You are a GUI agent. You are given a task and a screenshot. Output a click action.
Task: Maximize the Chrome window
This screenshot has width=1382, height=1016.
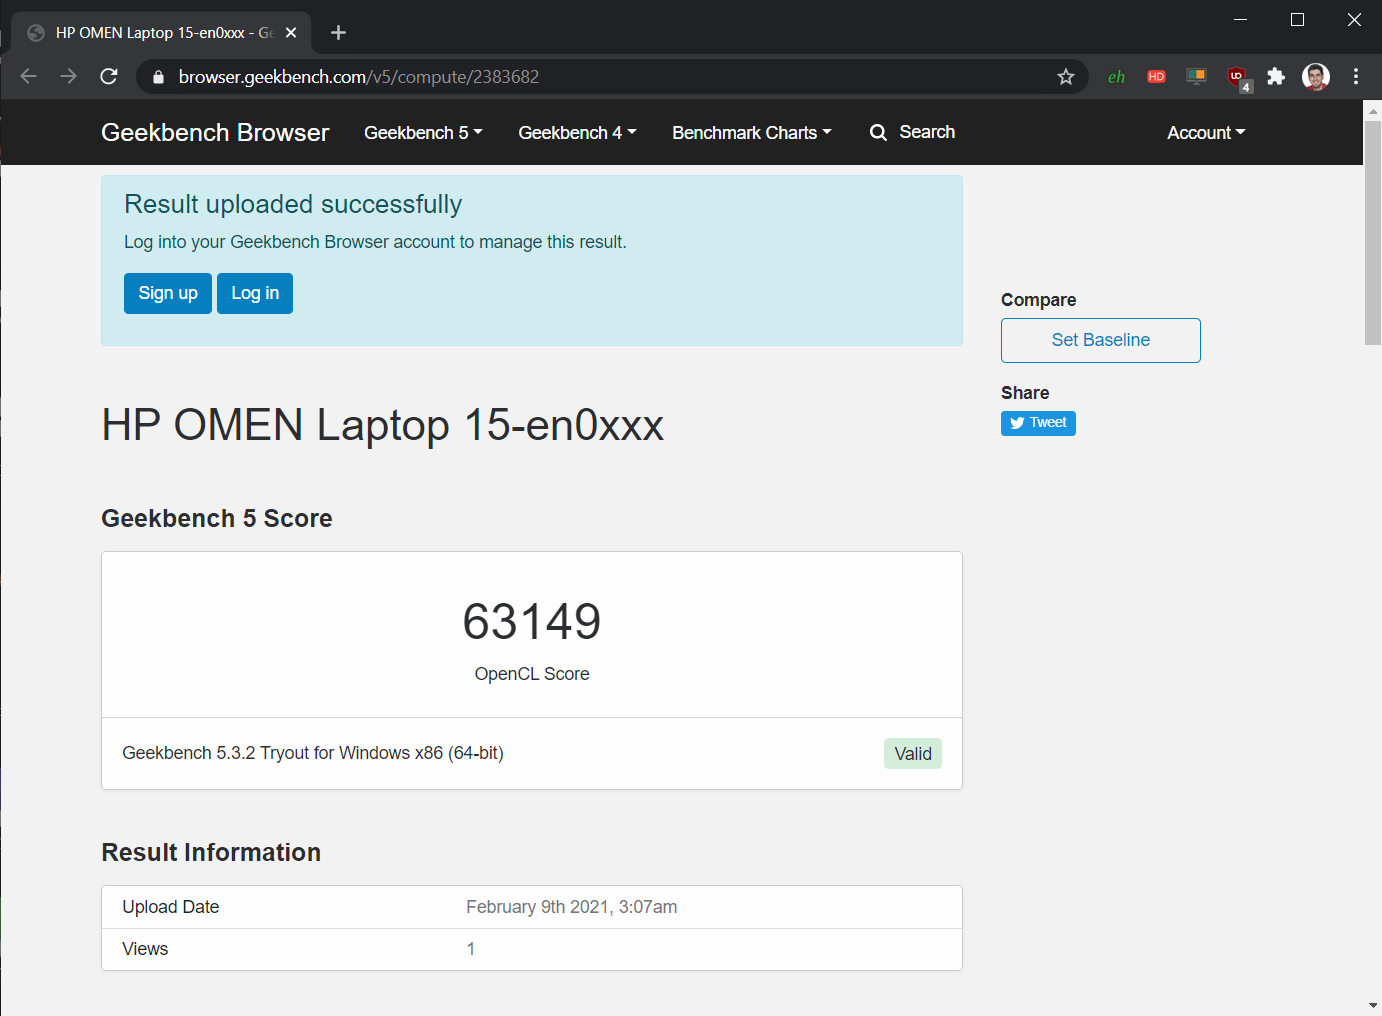tap(1297, 19)
